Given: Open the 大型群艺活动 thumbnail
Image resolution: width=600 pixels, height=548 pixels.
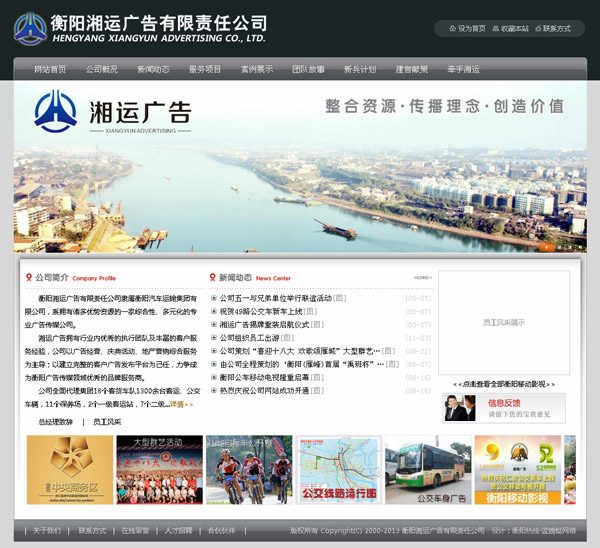Looking at the screenshot, I should click(159, 469).
